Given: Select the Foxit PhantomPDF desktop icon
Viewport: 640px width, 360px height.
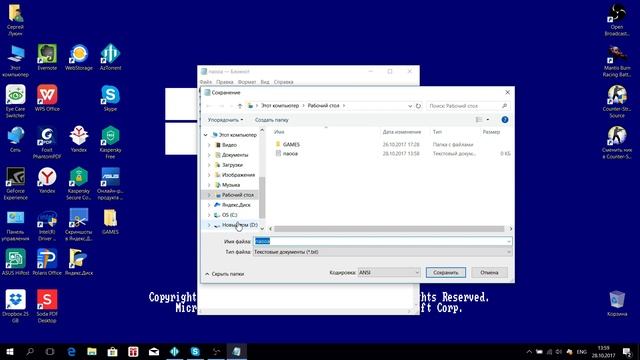Looking at the screenshot, I should click(x=47, y=142).
